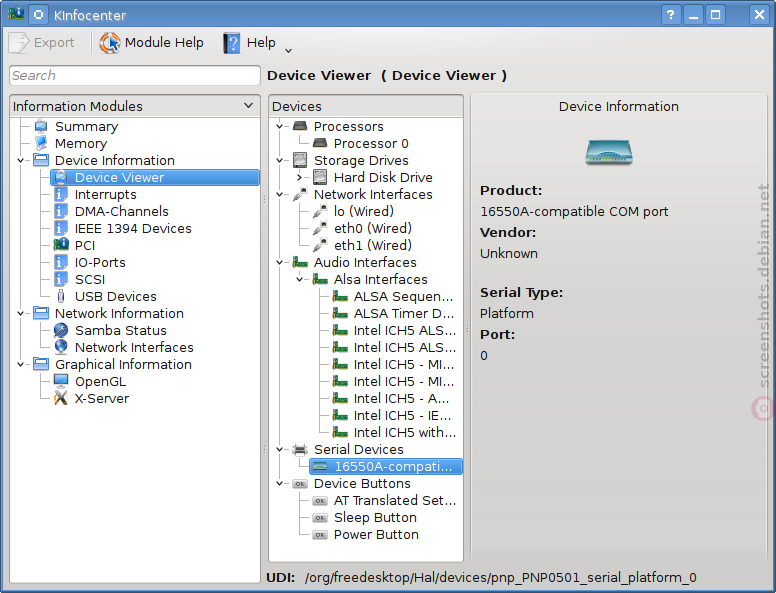
Task: Click the Export toolbar button
Action: pos(42,43)
